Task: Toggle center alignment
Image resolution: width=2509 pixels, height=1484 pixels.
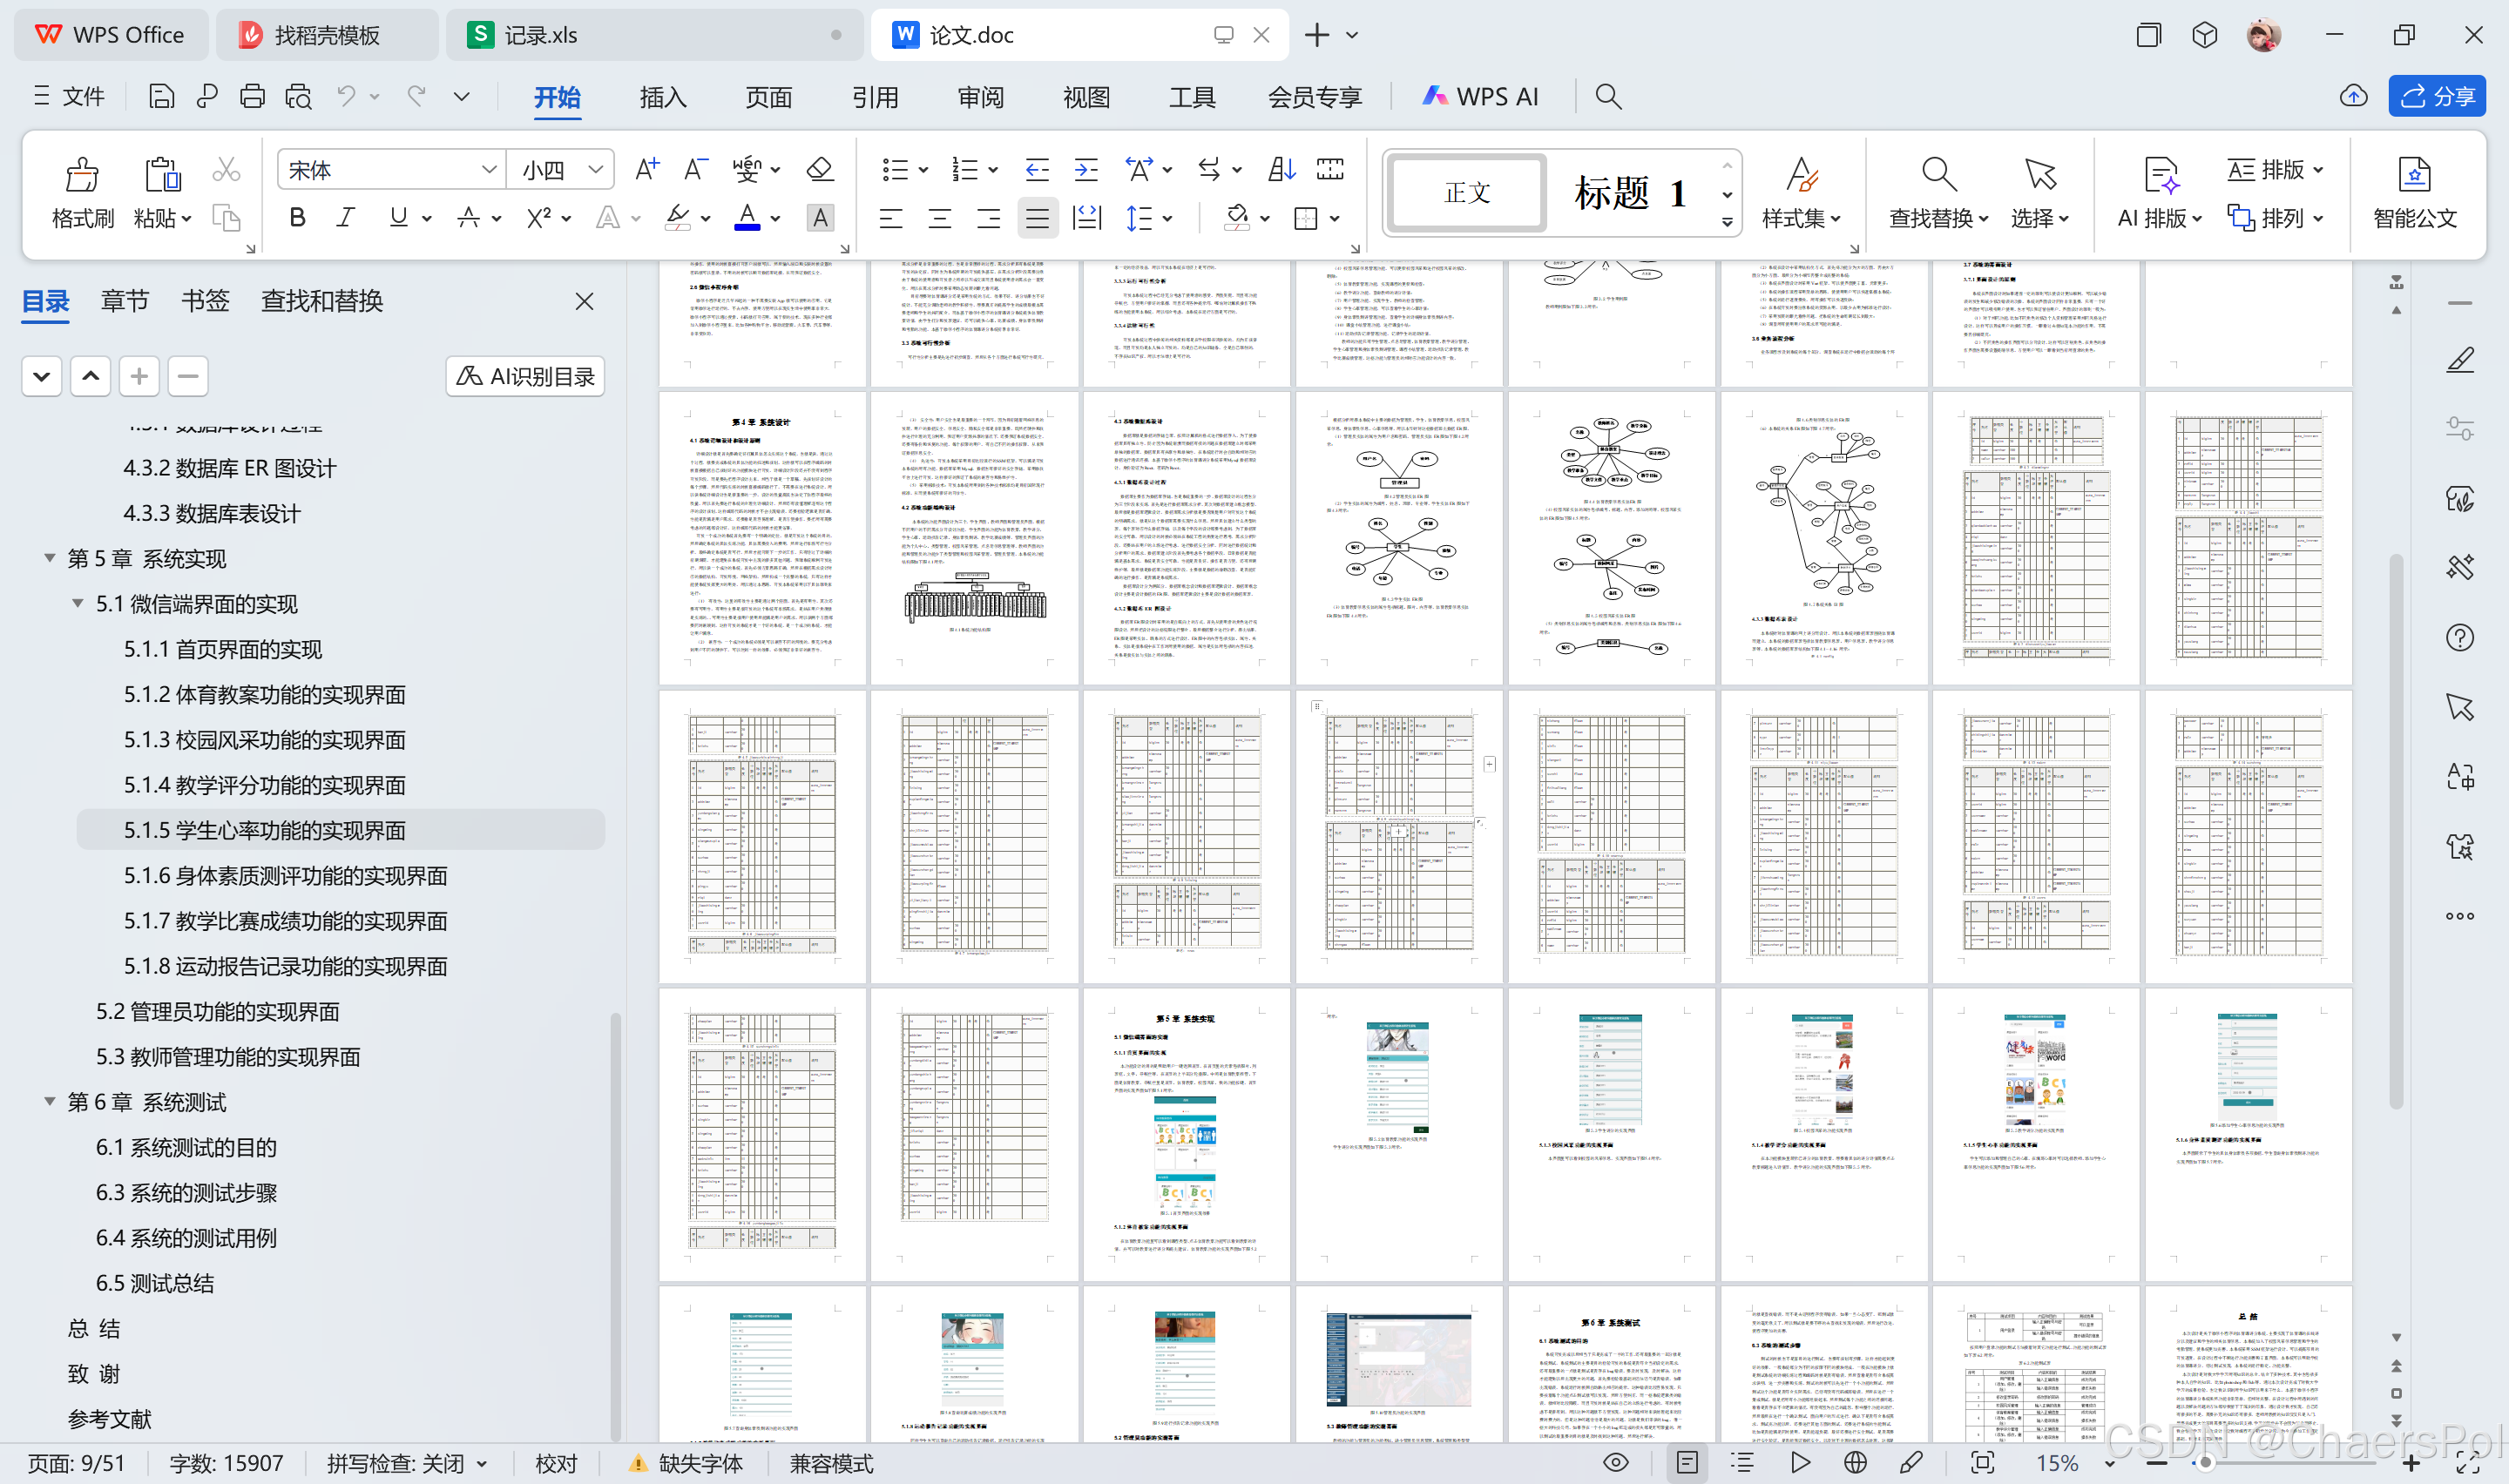Action: pyautogui.click(x=939, y=217)
